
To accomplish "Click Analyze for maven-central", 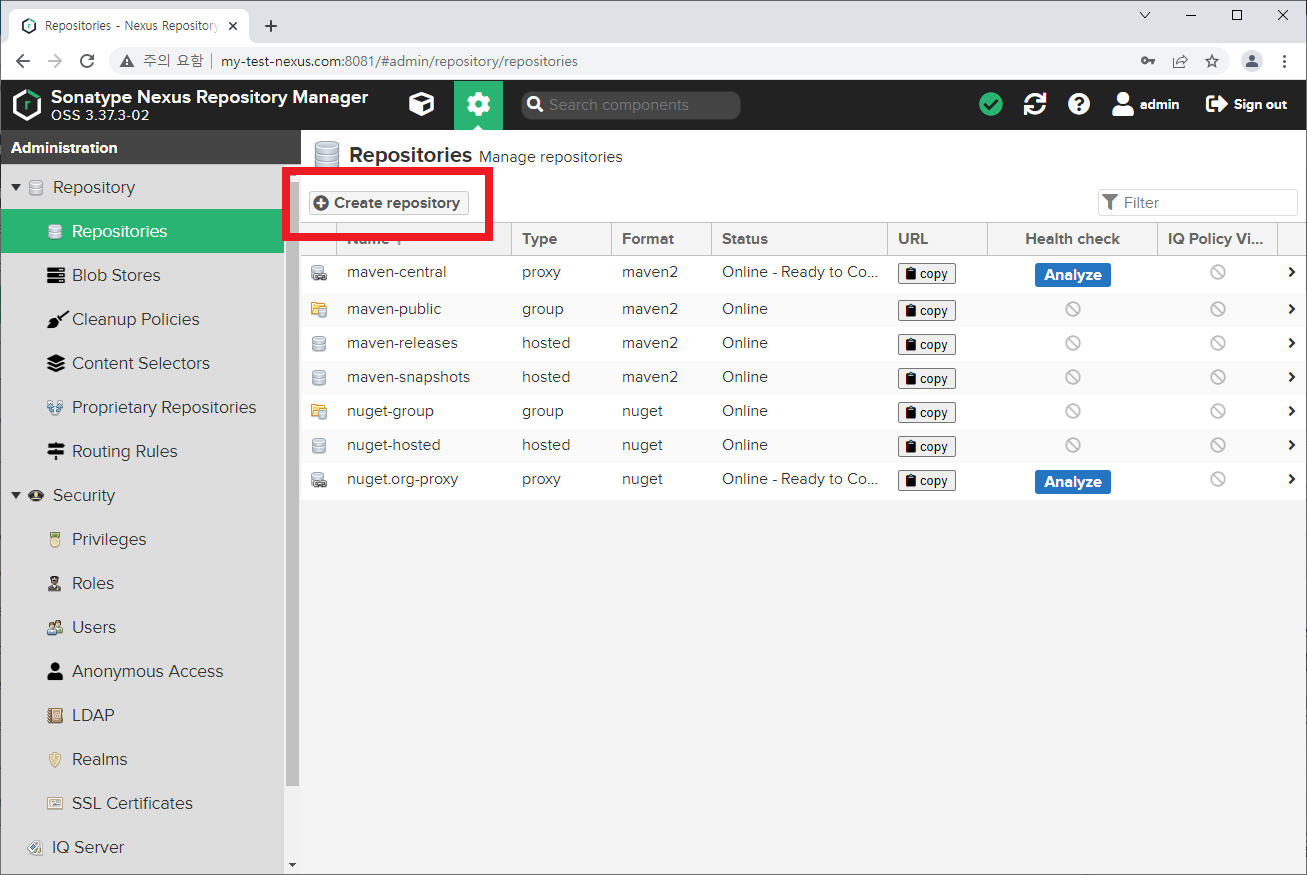I will click(1072, 275).
